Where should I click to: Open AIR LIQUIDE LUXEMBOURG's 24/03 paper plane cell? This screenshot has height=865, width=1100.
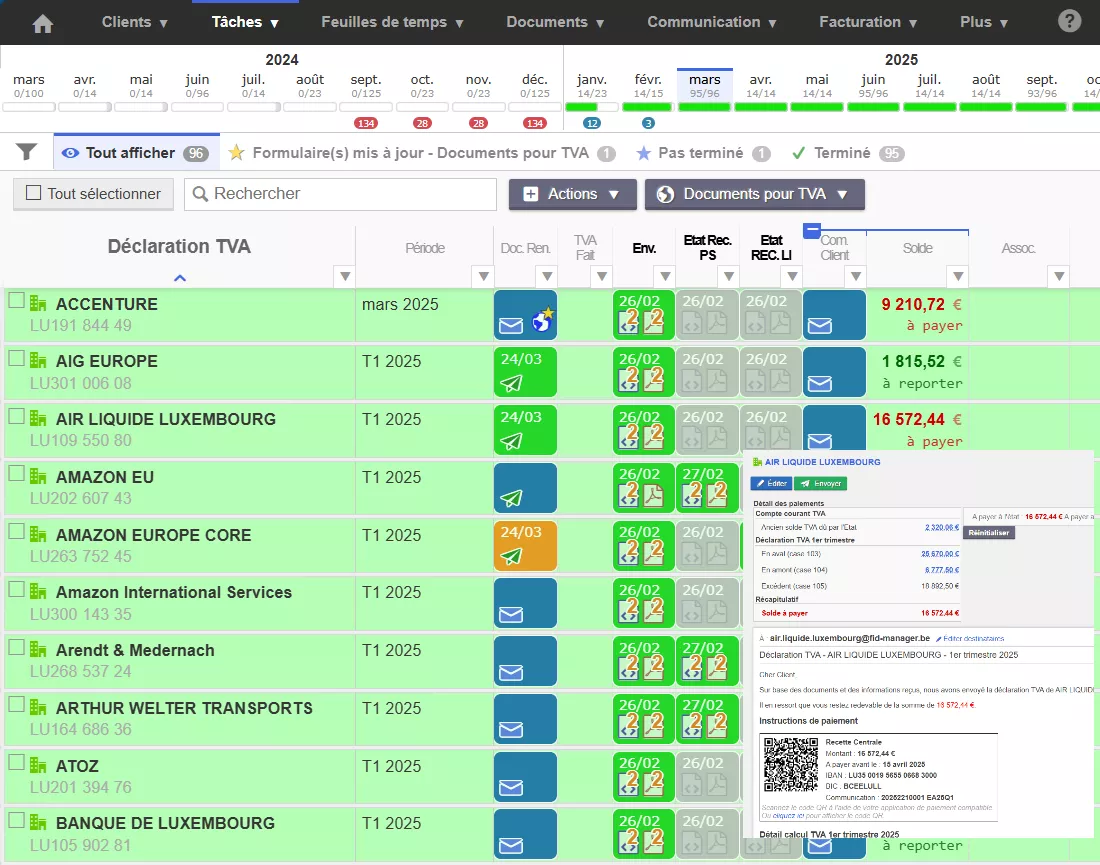[x=525, y=429]
